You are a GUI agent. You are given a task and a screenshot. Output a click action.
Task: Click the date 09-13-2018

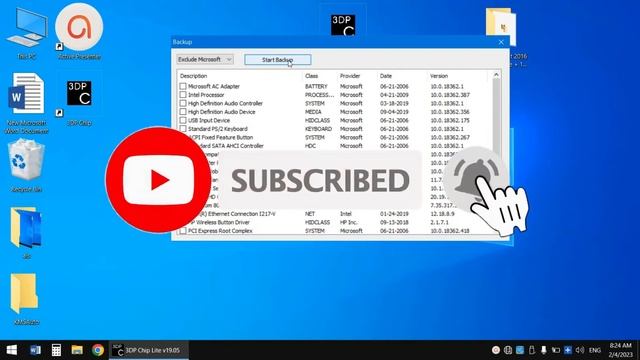pyautogui.click(x=394, y=222)
